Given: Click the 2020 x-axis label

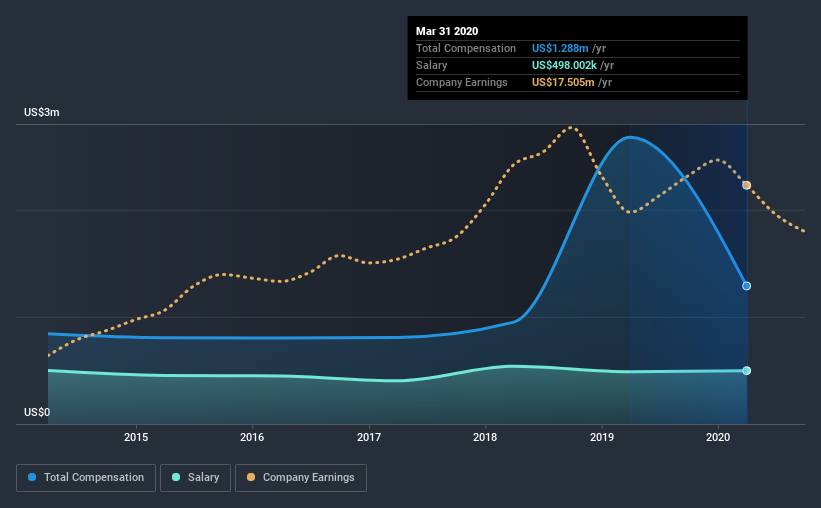Looking at the screenshot, I should point(718,437).
